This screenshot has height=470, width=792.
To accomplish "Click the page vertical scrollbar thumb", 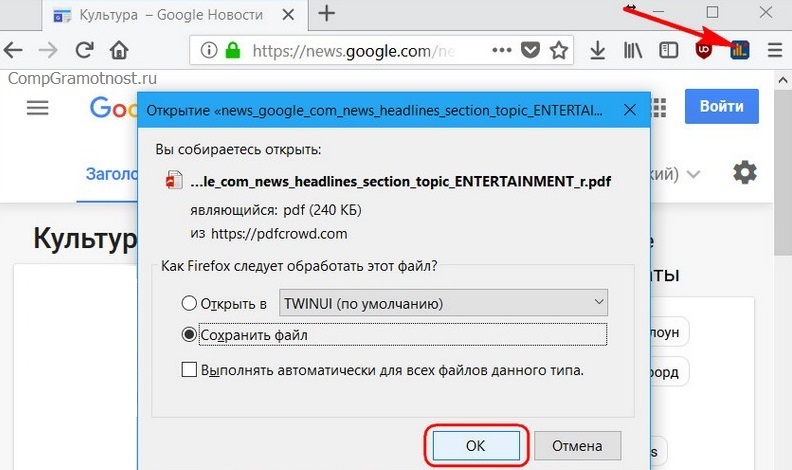I will pyautogui.click(x=782, y=172).
